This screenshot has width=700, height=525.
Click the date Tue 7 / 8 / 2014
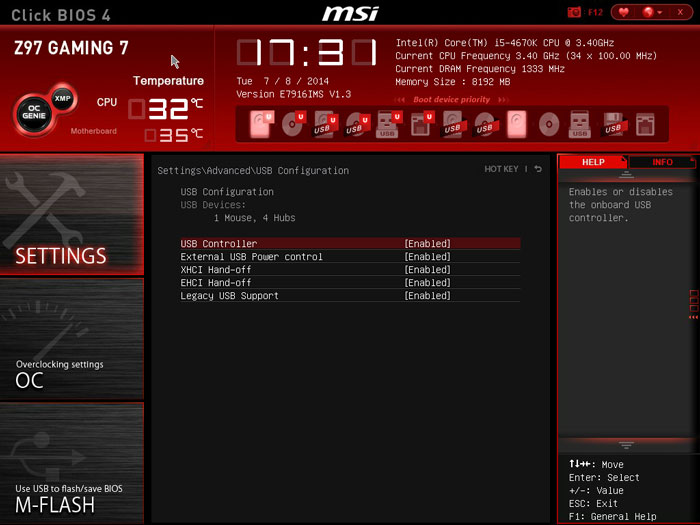click(283, 81)
